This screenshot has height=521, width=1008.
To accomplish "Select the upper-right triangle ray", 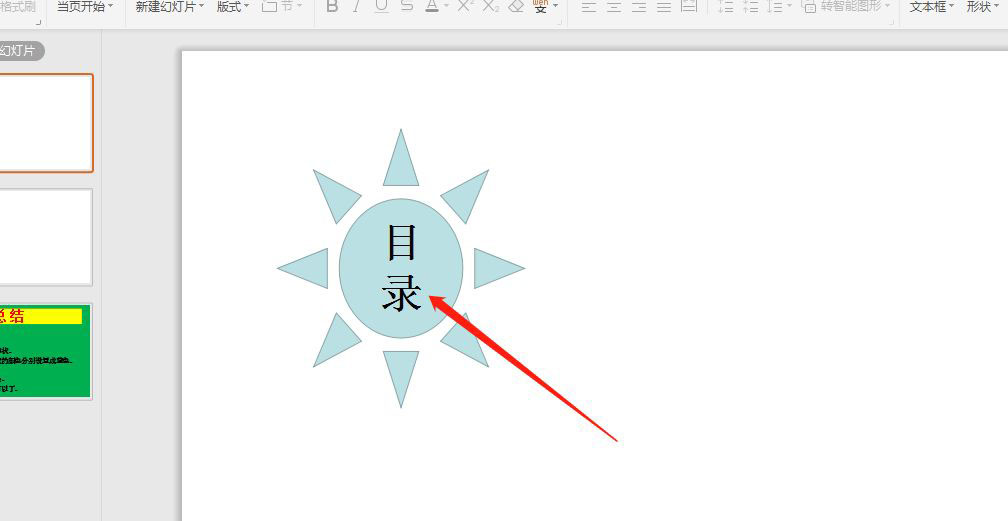I will pos(465,196).
